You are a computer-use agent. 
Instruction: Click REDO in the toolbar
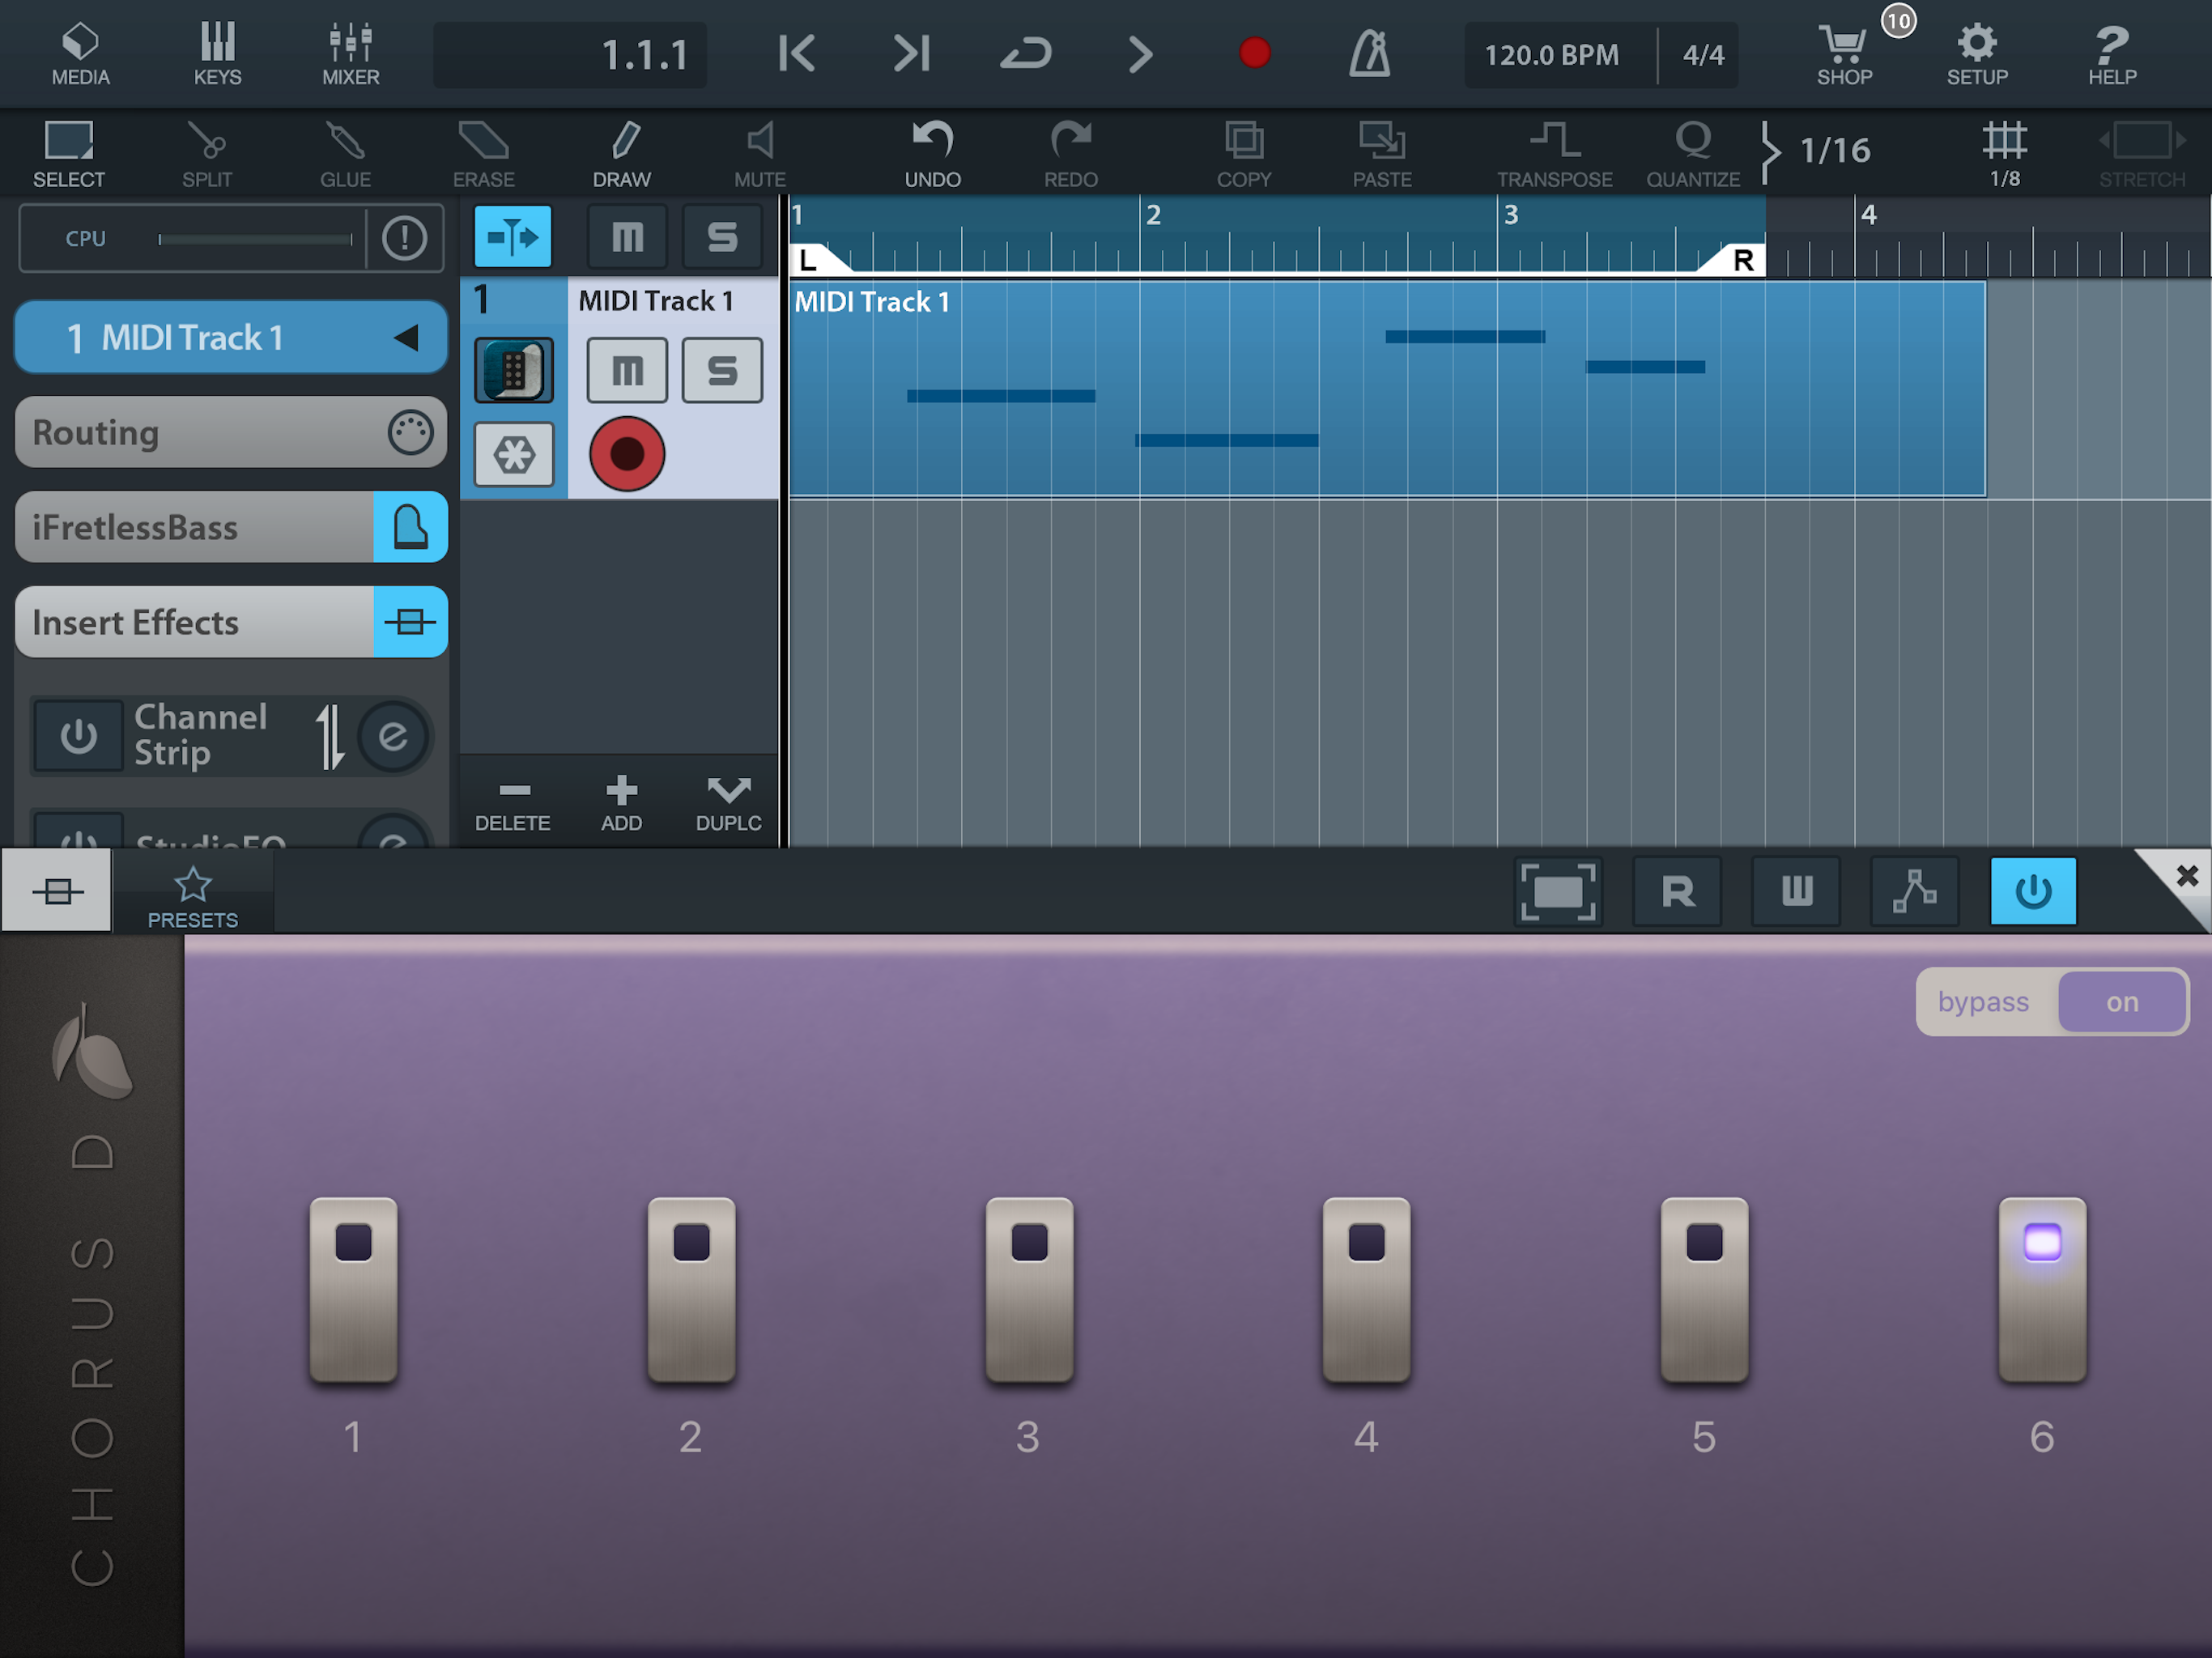(x=1071, y=153)
